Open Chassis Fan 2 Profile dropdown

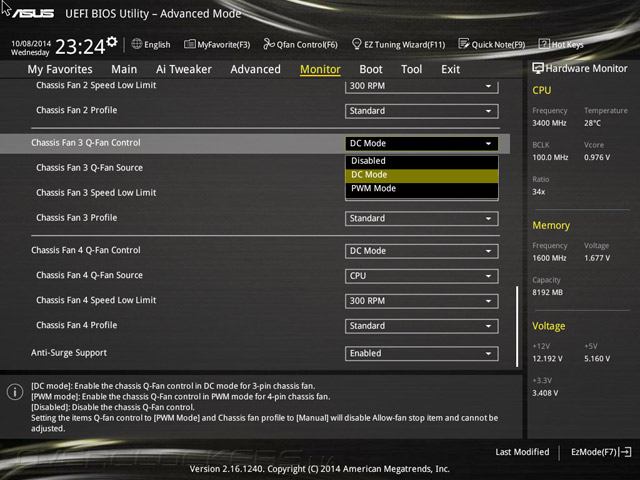pyautogui.click(x=422, y=111)
